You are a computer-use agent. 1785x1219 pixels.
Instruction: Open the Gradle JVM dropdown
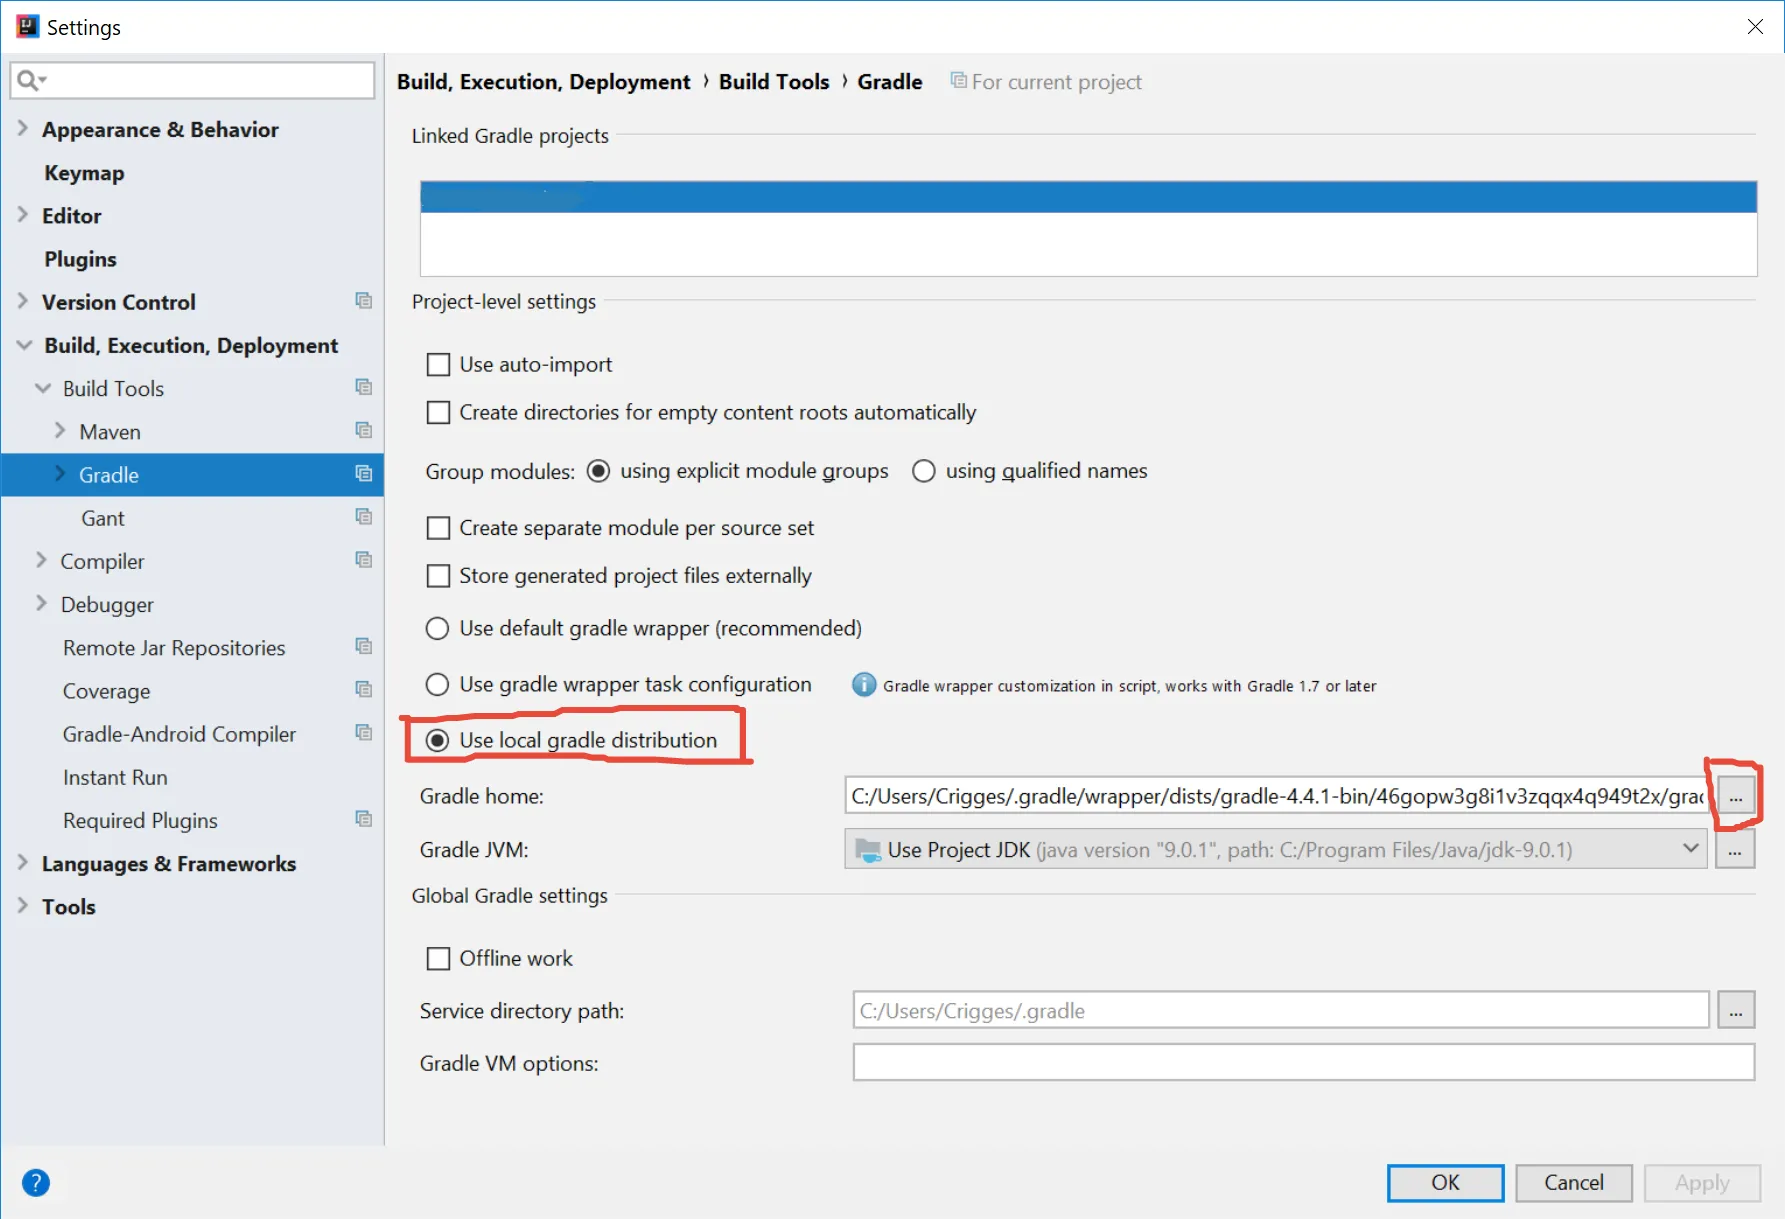pyautogui.click(x=1691, y=849)
